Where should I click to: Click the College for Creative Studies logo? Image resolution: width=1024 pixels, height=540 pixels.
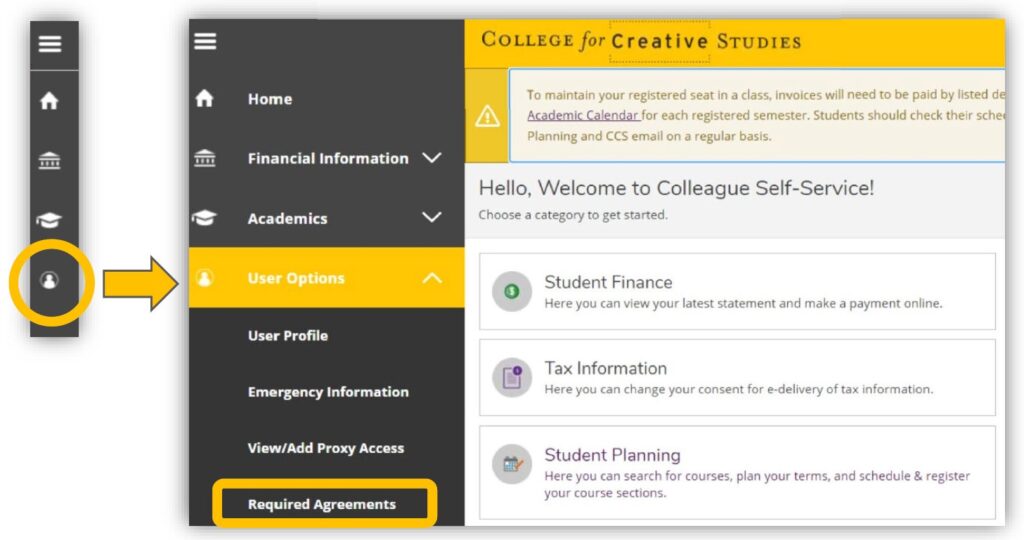point(641,41)
